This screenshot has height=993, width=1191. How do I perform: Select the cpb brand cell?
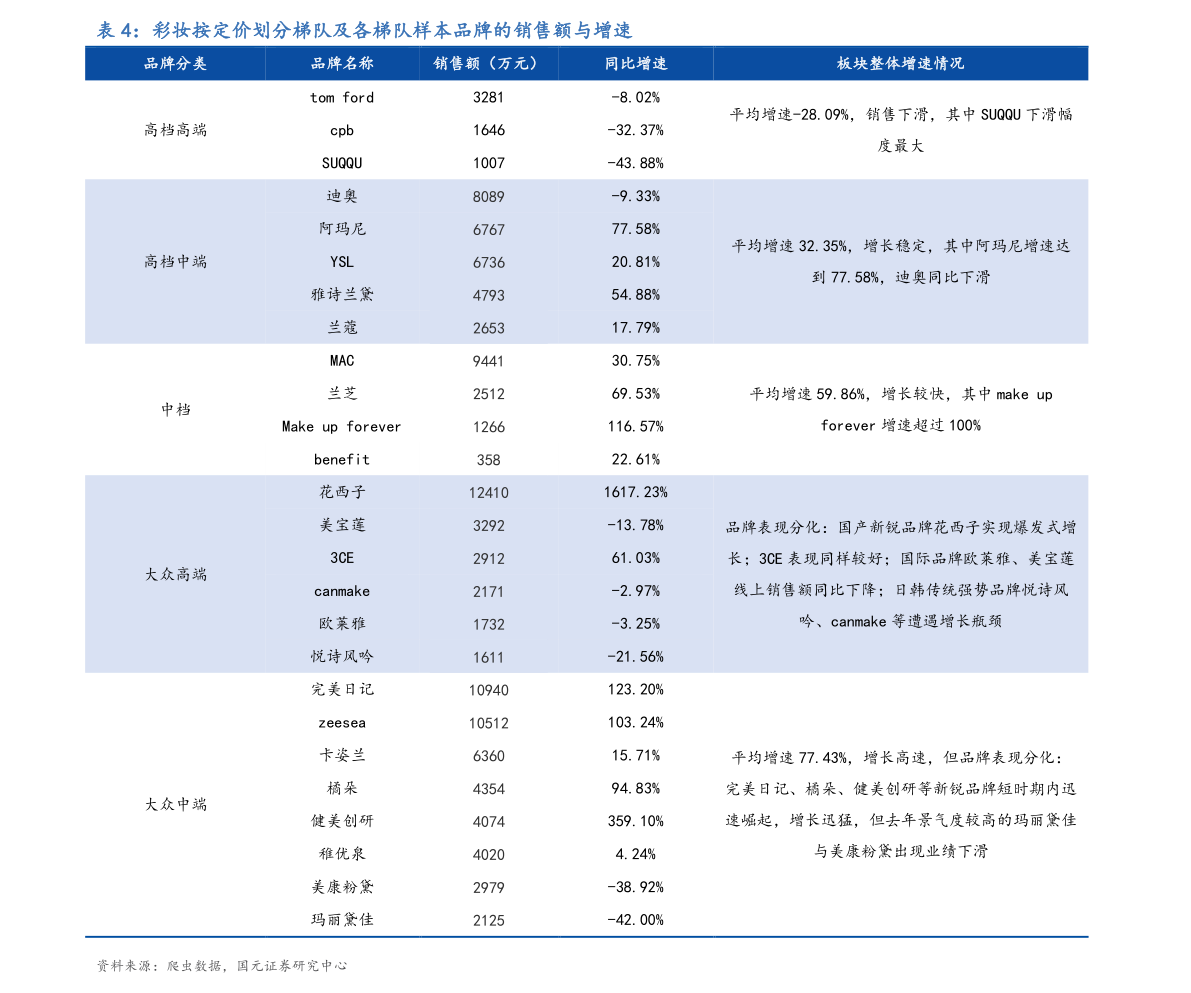click(x=342, y=131)
